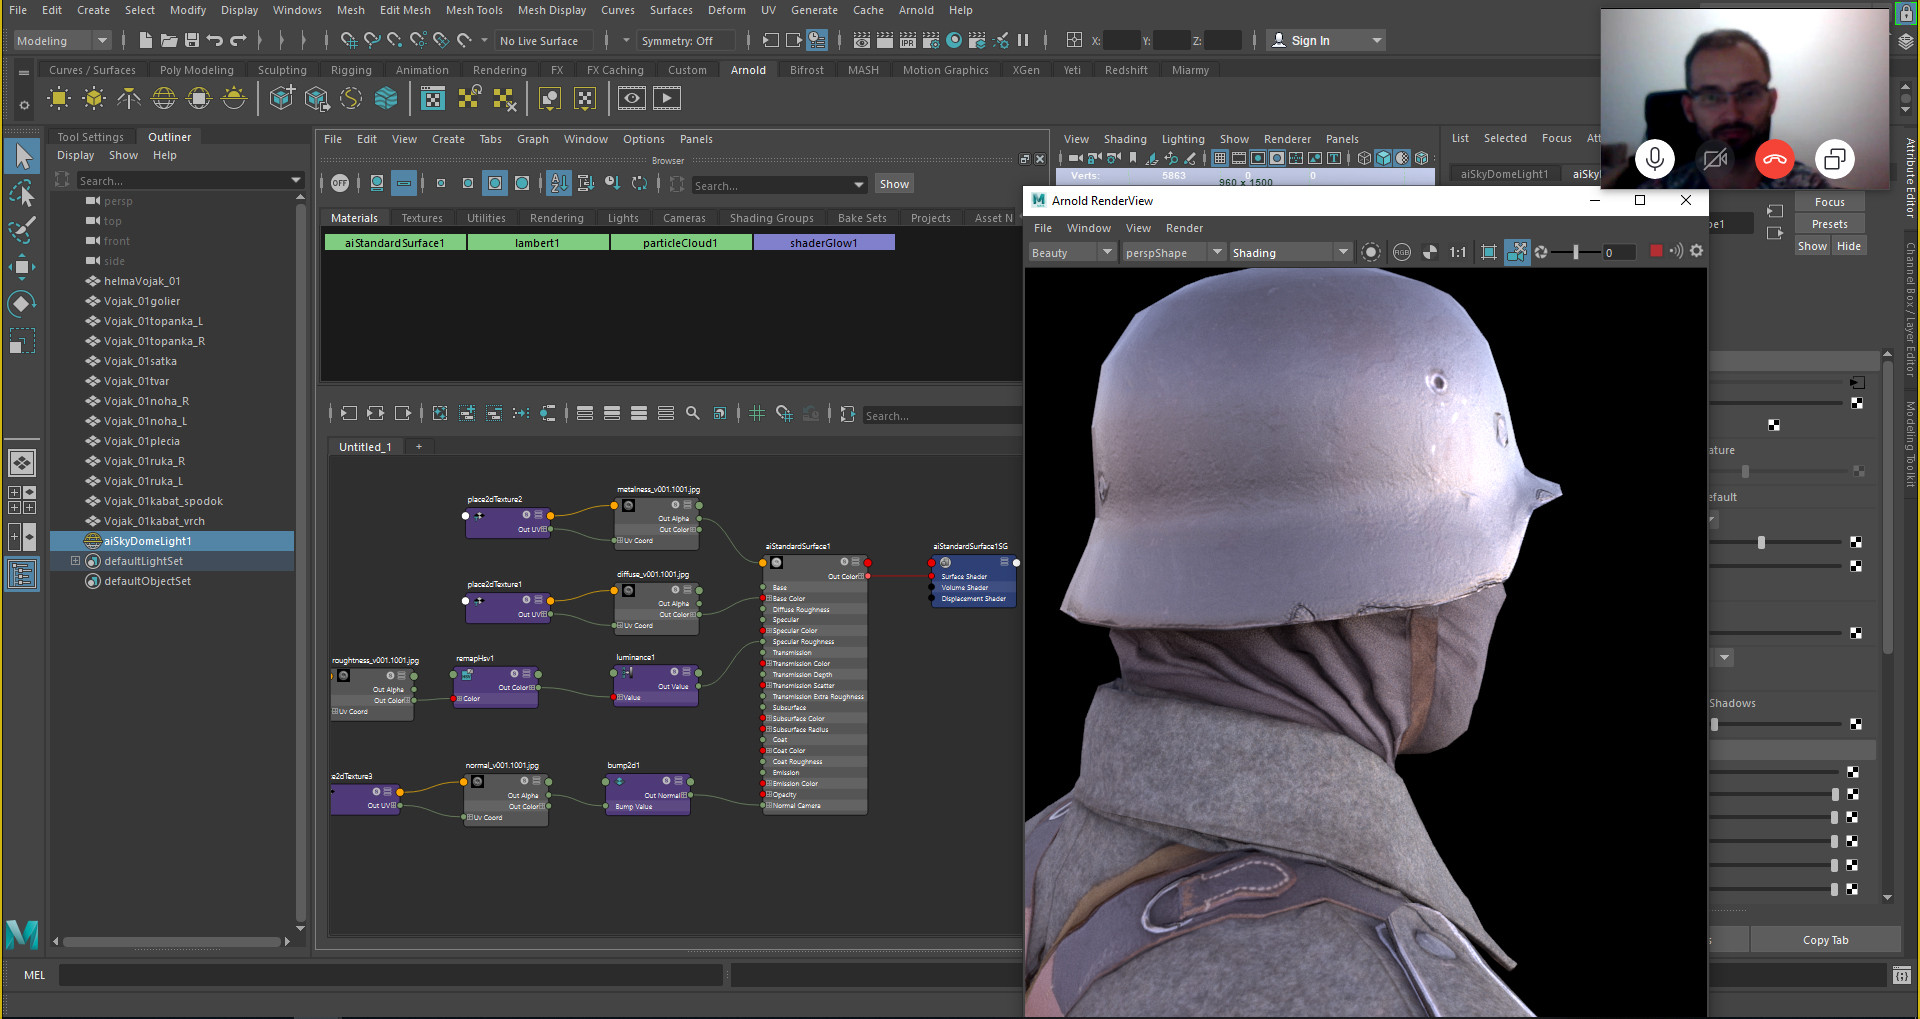Open the Mesh Tools menu
The height and width of the screenshot is (1019, 1920).
[474, 10]
